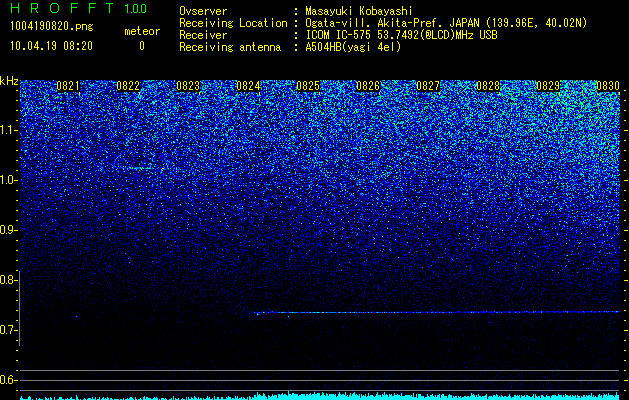
Task: Click the 0.8 kHz axis label
Action: click(x=8, y=280)
